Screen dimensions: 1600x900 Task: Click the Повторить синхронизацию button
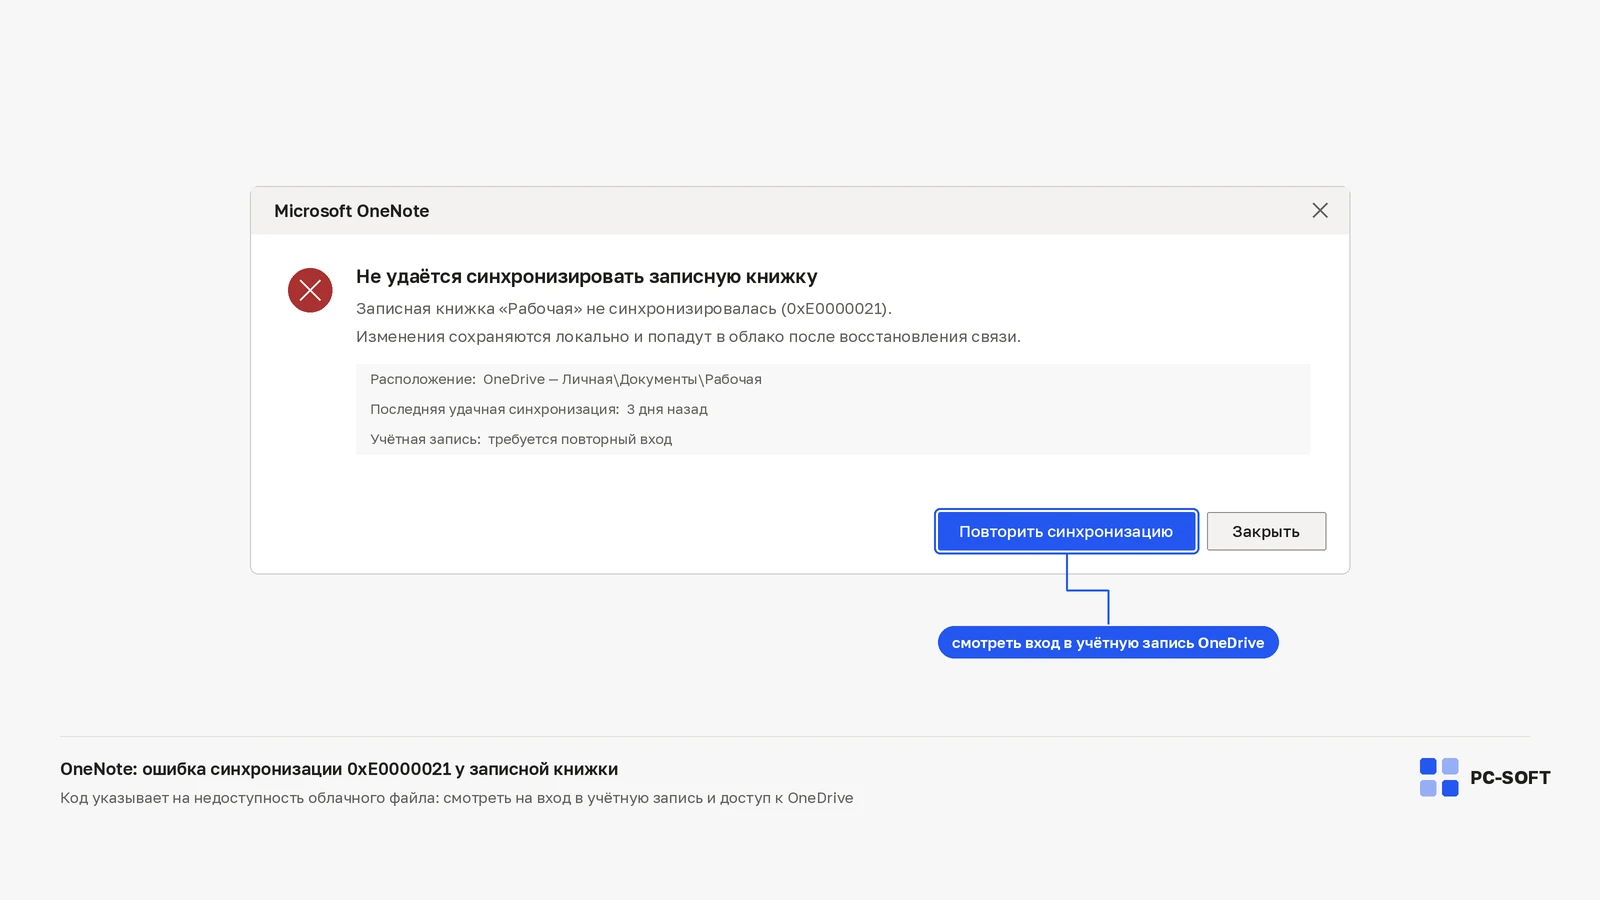[x=1066, y=531]
